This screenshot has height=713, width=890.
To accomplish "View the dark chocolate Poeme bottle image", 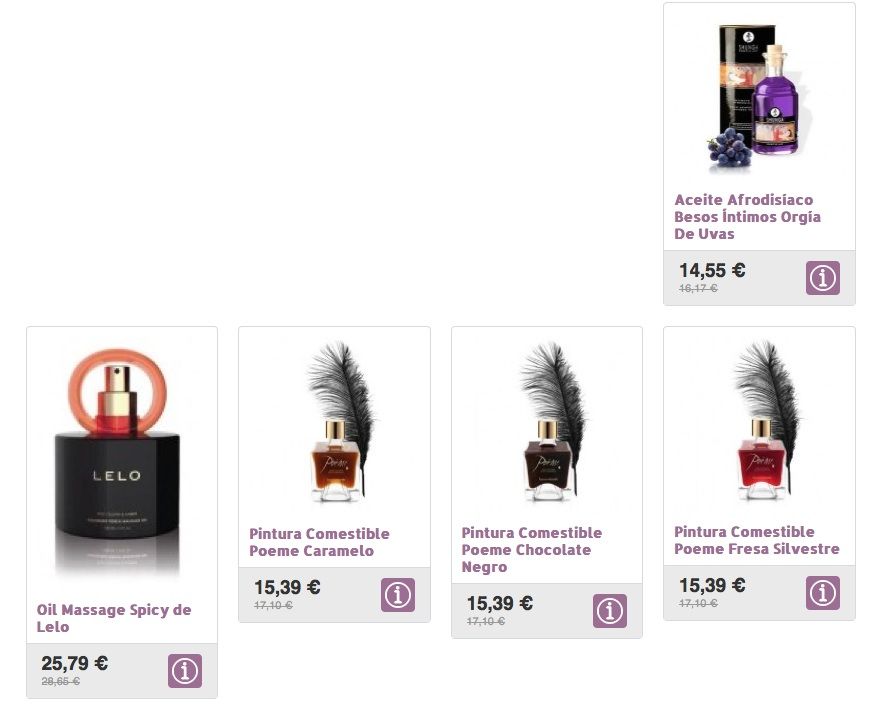I will (x=553, y=422).
